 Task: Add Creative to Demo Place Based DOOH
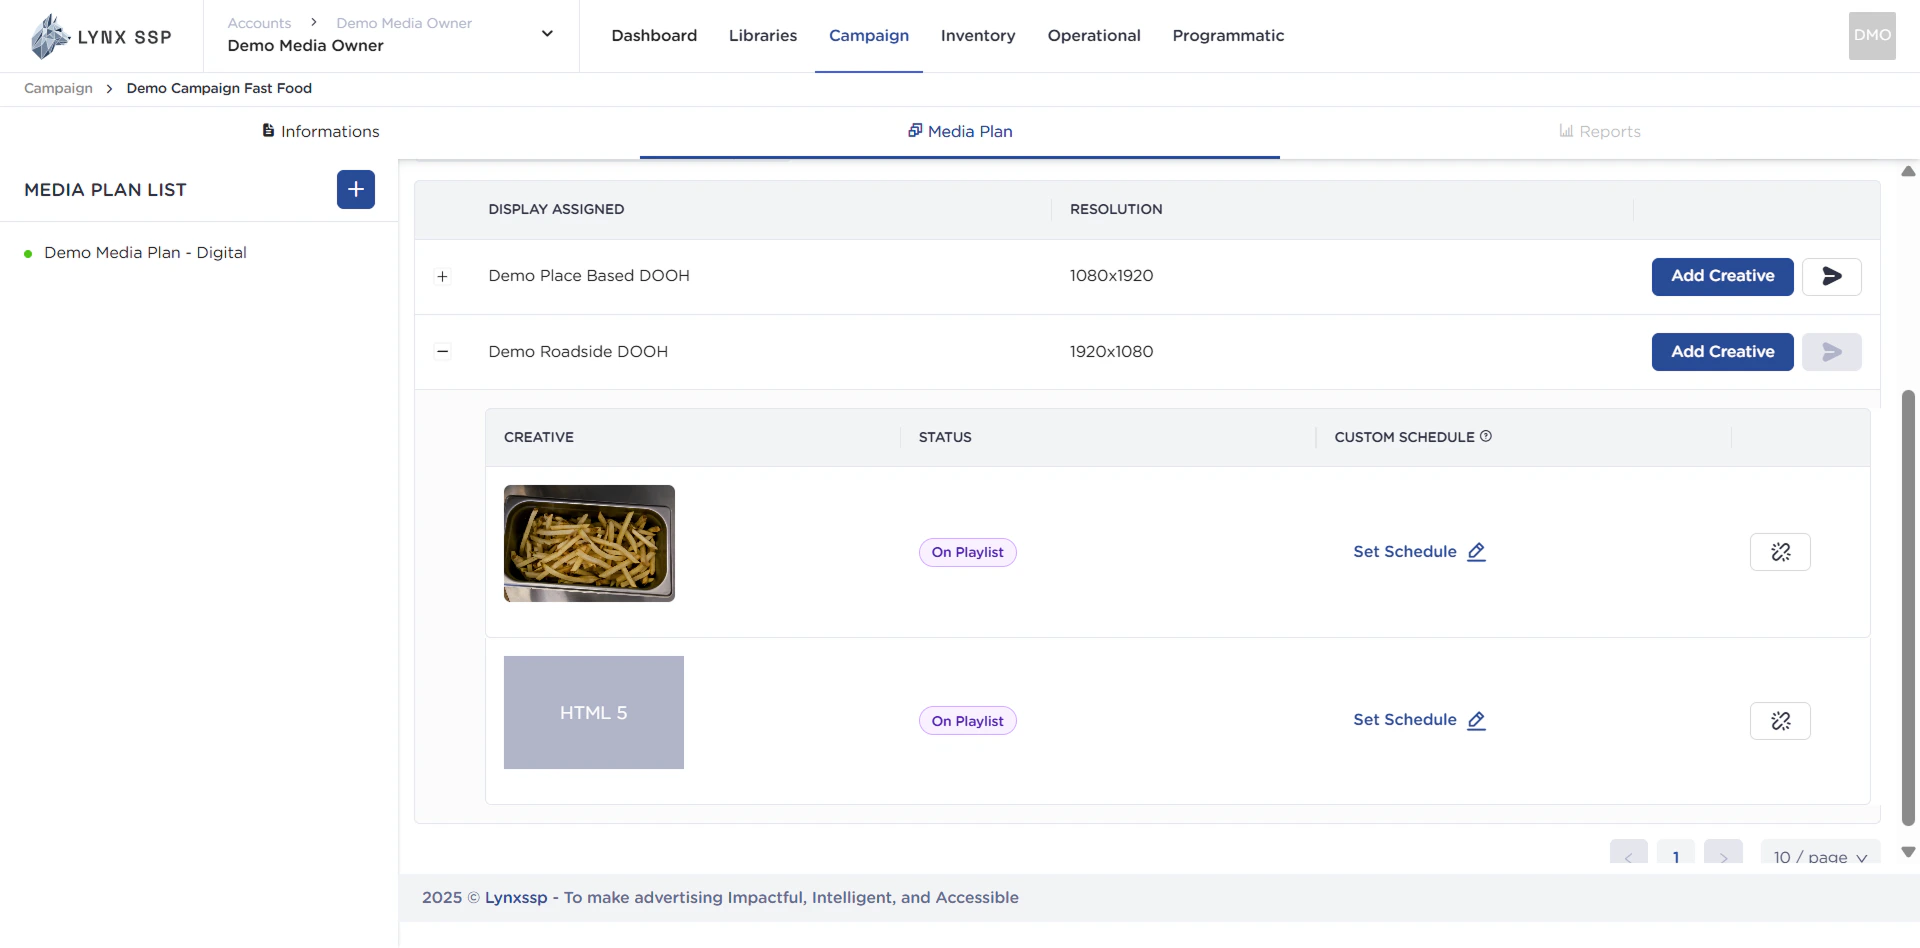coord(1722,276)
